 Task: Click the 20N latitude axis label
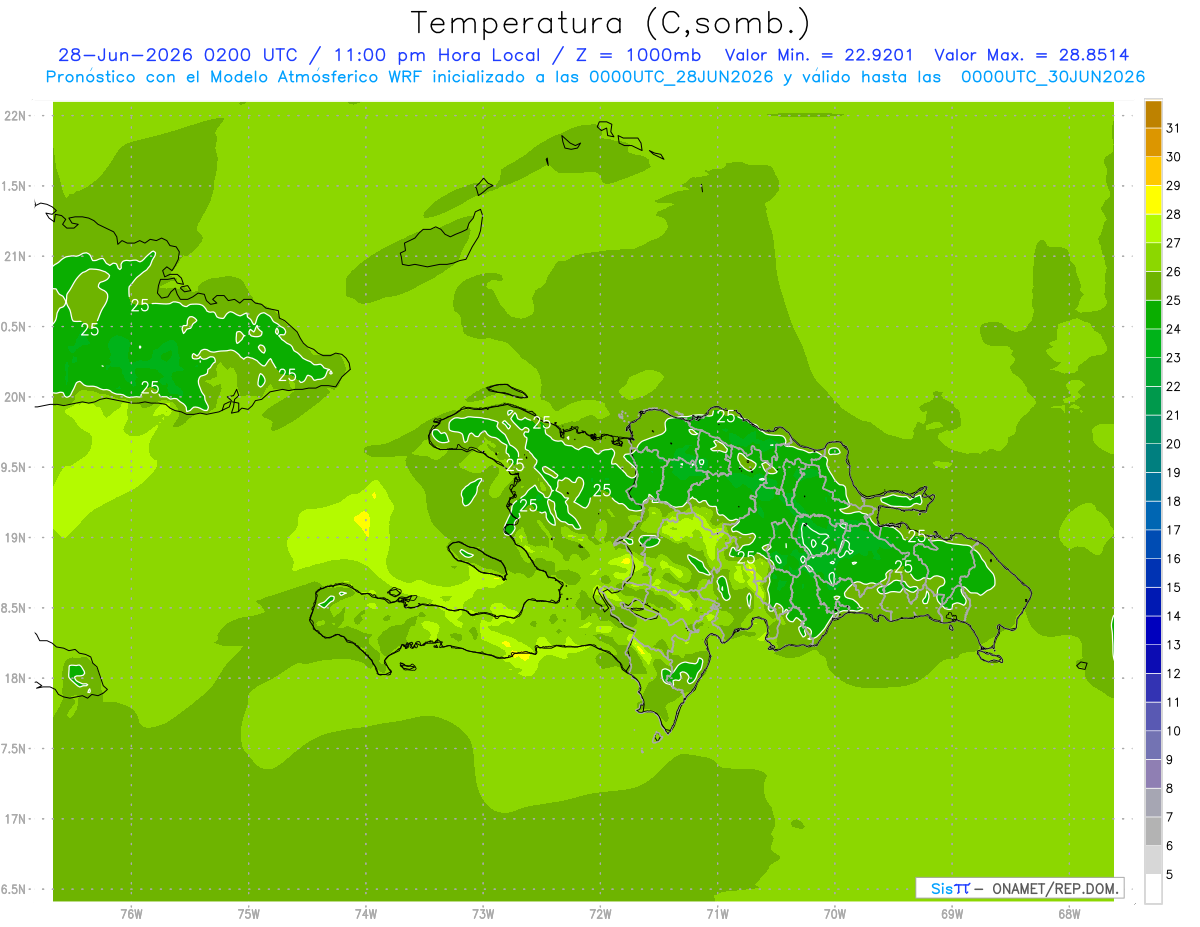point(17,397)
